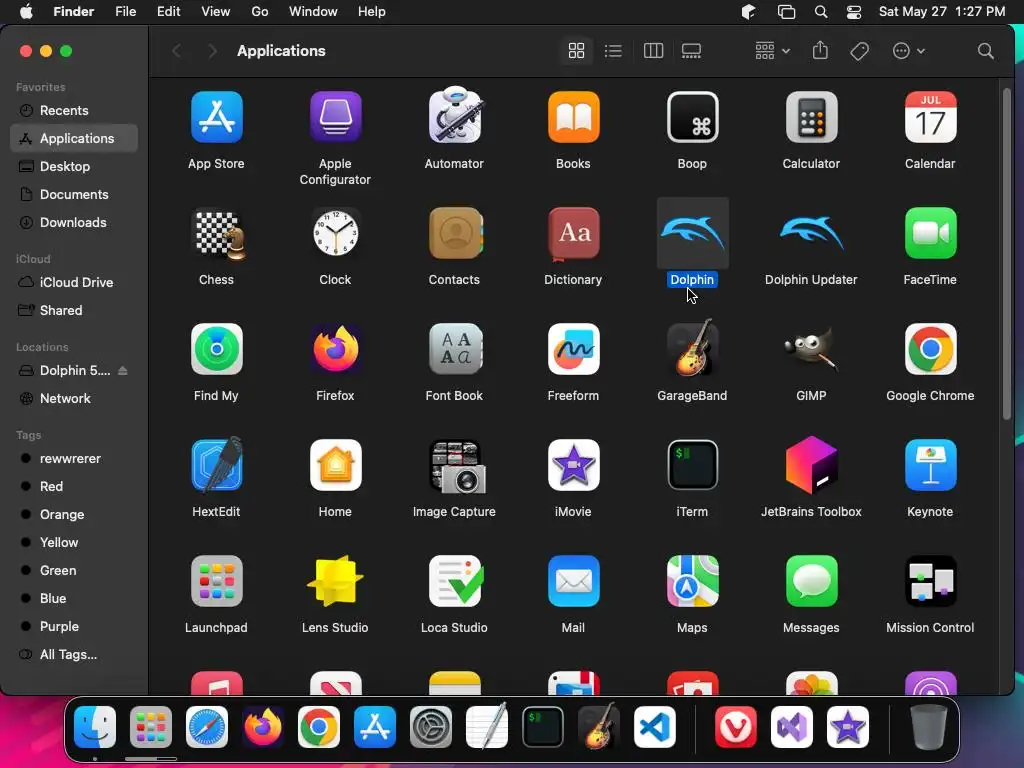Click the Finder search magnifier
Screen dimensions: 1024x768
point(985,51)
